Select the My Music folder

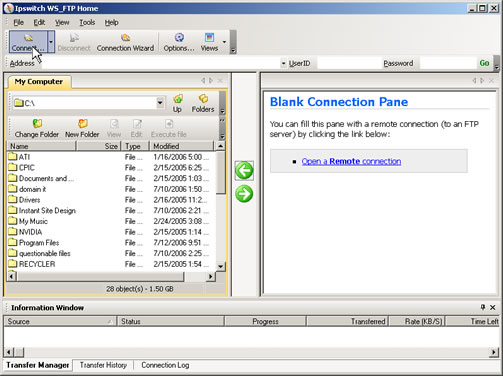point(28,221)
